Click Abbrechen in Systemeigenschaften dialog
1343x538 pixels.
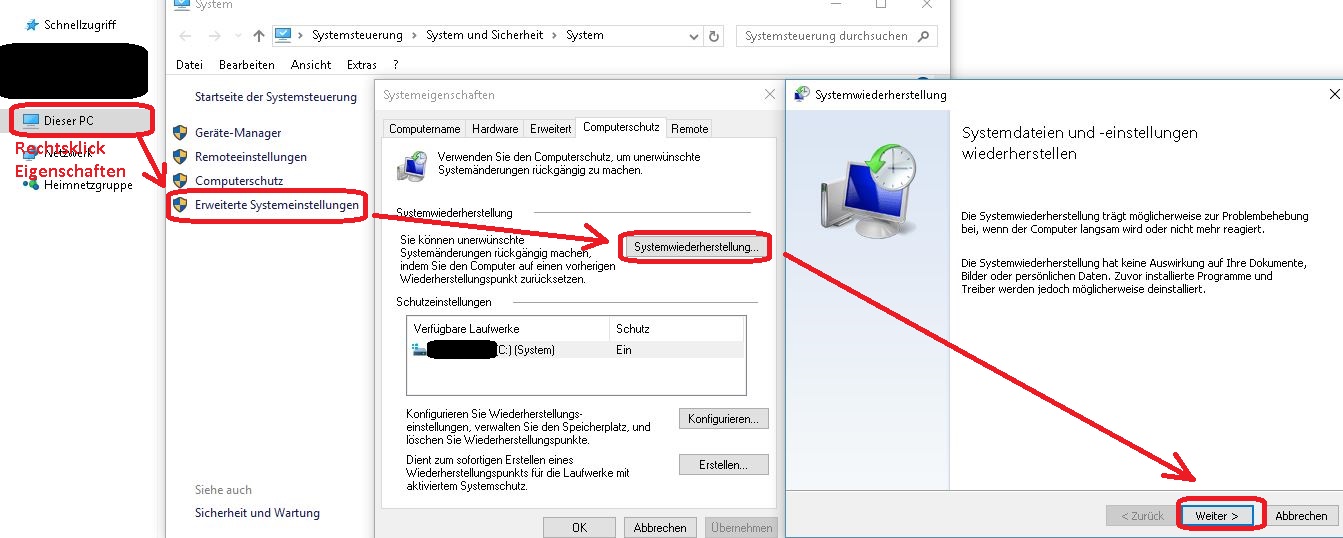(x=660, y=527)
